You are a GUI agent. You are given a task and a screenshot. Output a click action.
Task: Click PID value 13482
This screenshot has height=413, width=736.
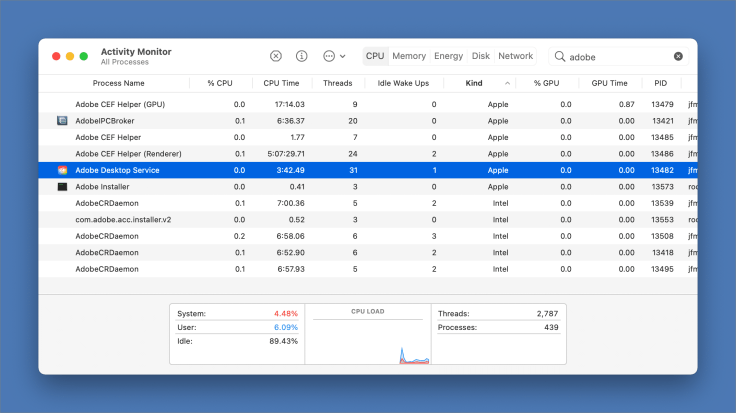662,170
